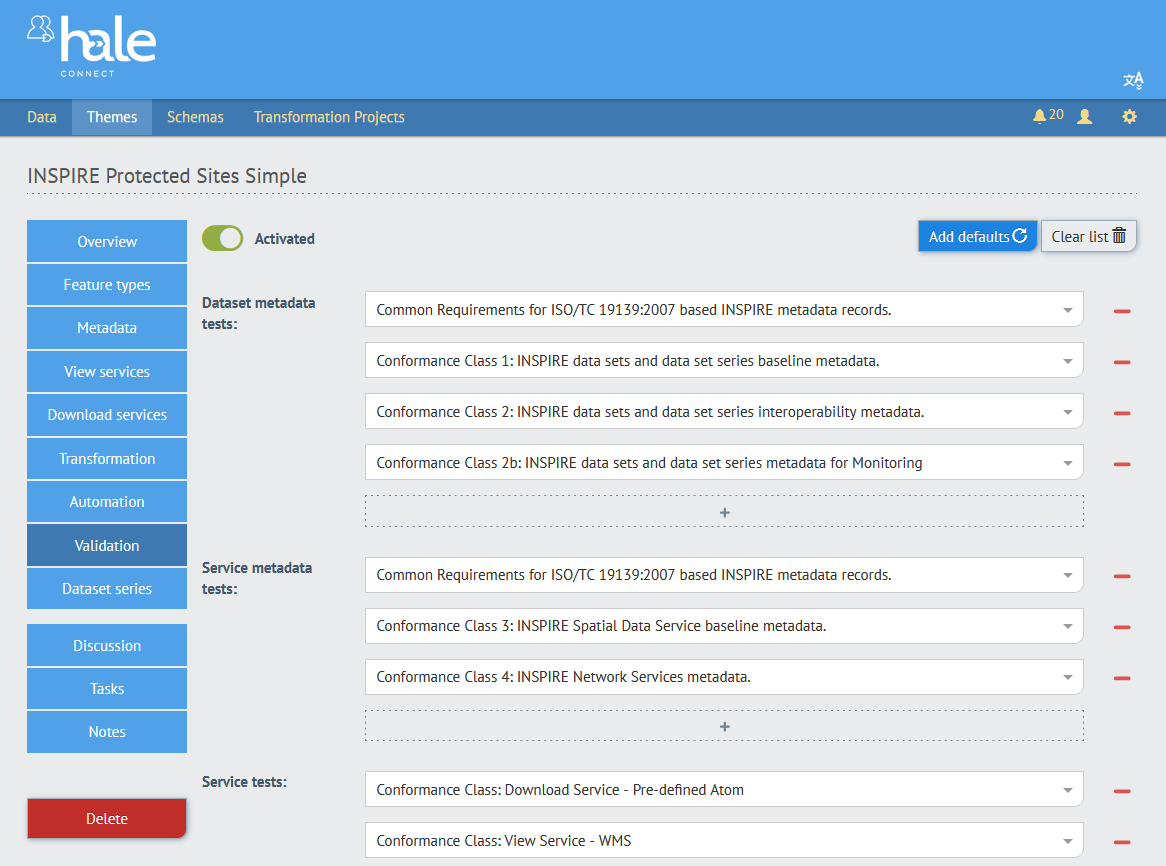Open the Discussion tab

107,645
